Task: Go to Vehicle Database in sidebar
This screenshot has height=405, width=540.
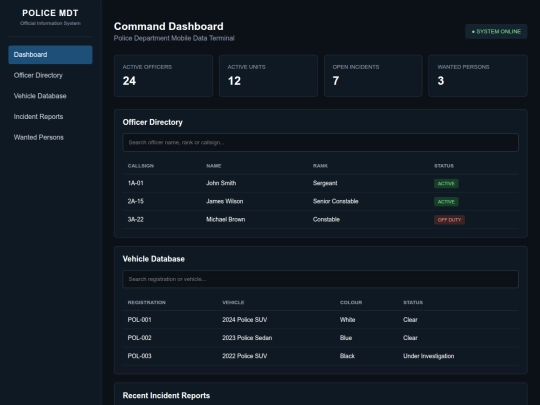Action: 50,96
